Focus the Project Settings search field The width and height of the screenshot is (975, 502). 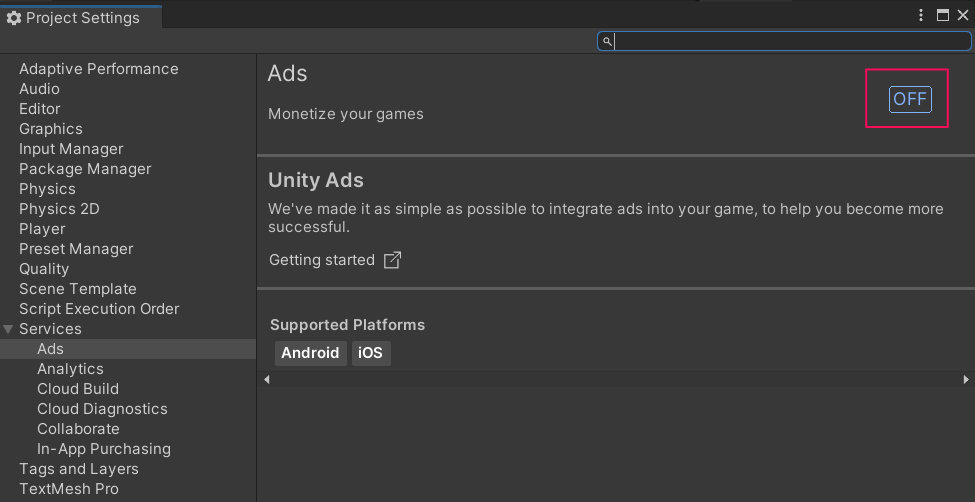(784, 42)
